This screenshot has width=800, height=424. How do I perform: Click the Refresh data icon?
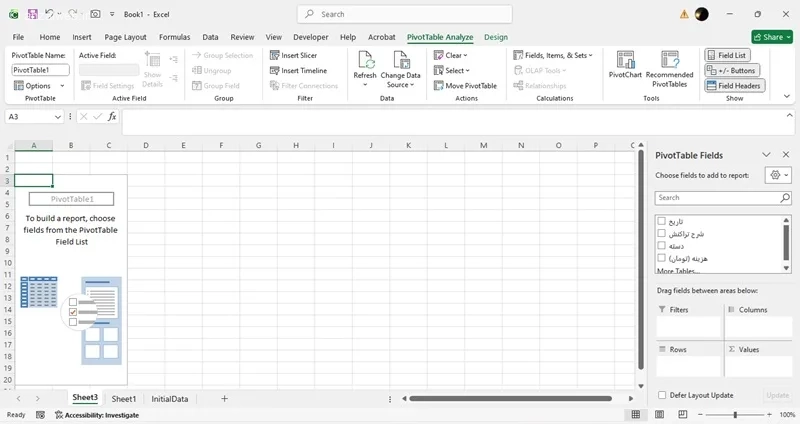[x=365, y=60]
